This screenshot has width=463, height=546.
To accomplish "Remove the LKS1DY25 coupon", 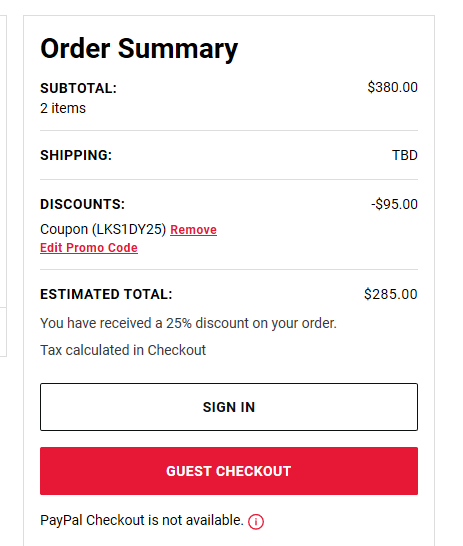I will [x=194, y=230].
